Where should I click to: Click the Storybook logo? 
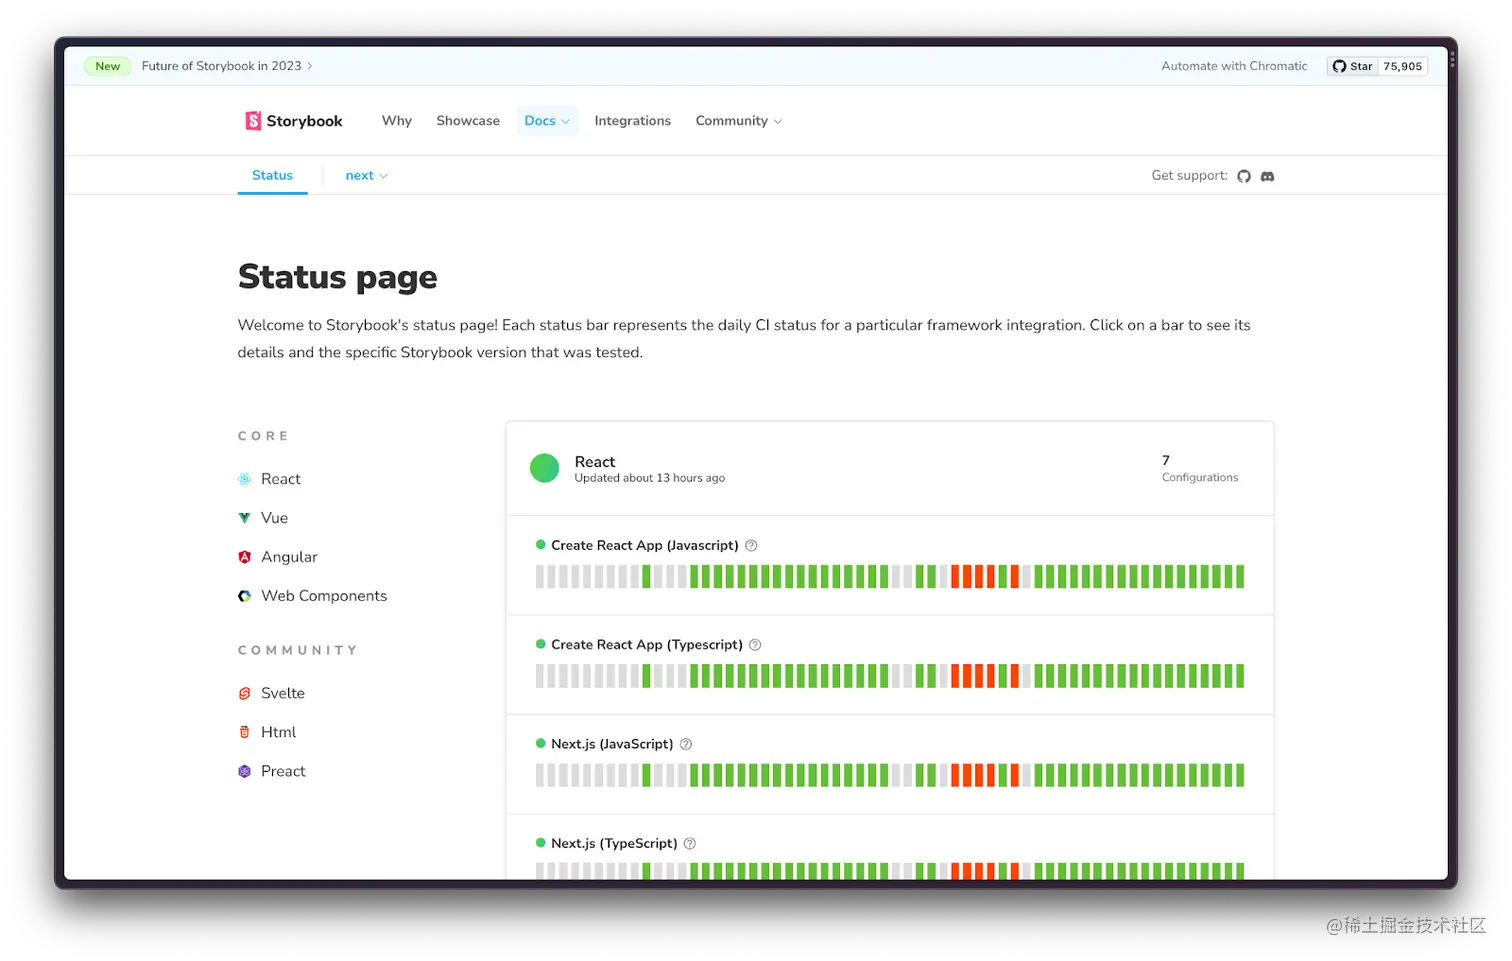294,121
